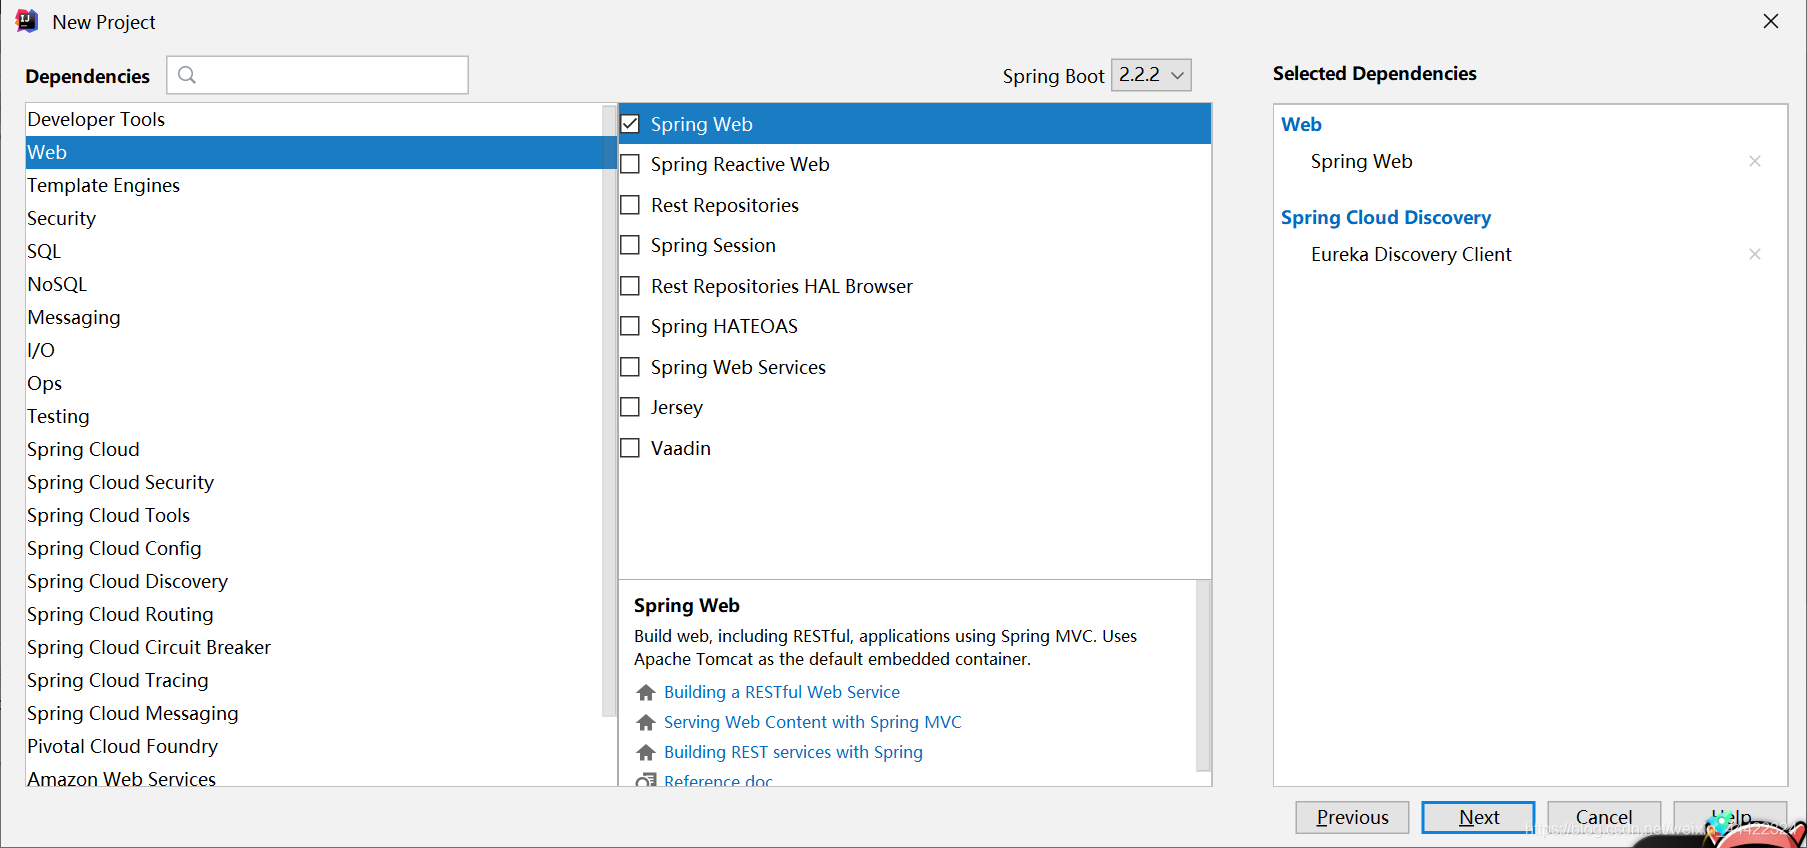Focus the Dependencies search field
The image size is (1807, 848).
click(317, 75)
